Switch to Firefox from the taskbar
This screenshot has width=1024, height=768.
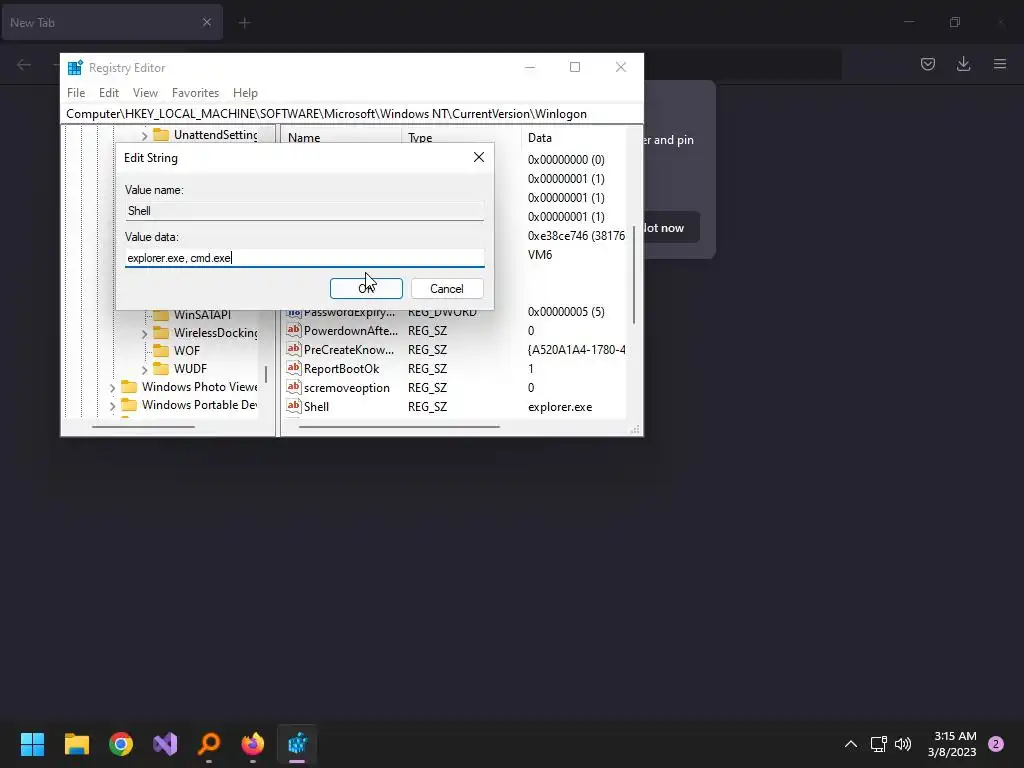[253, 744]
